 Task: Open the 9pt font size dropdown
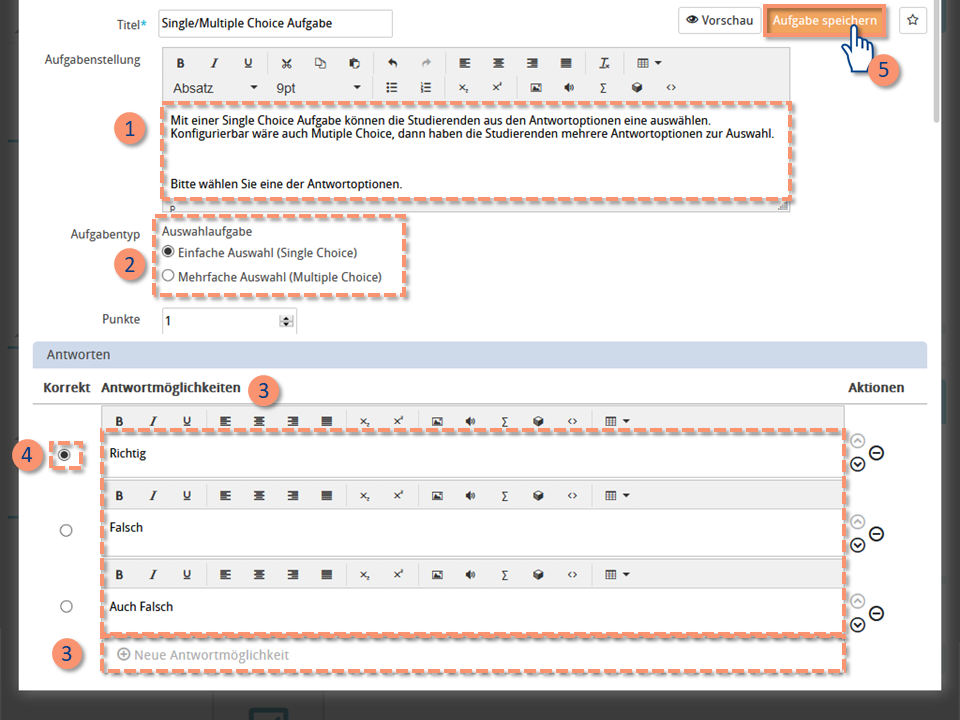318,88
